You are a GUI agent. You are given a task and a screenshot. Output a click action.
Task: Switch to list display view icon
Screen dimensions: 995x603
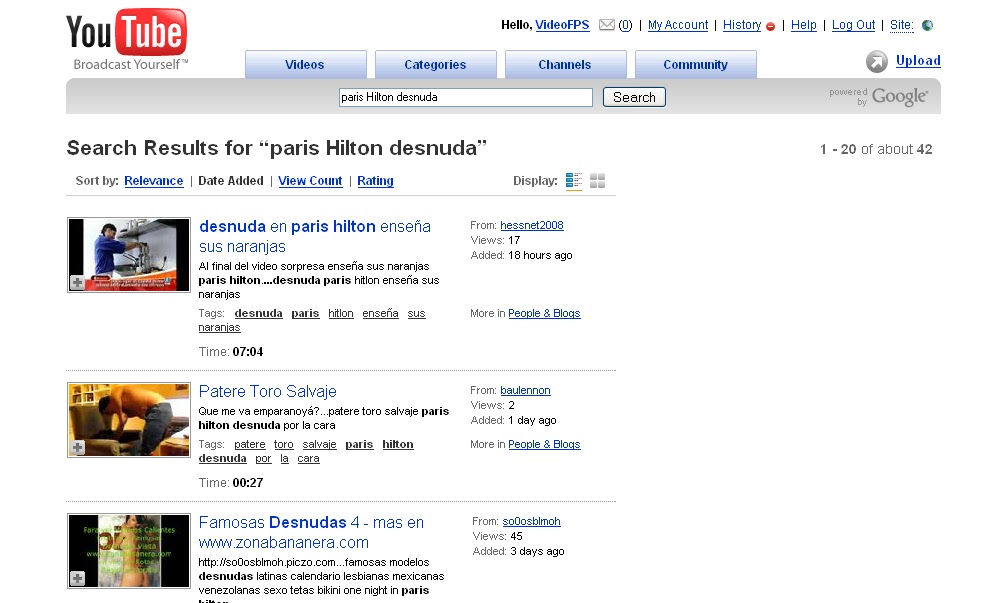[574, 181]
